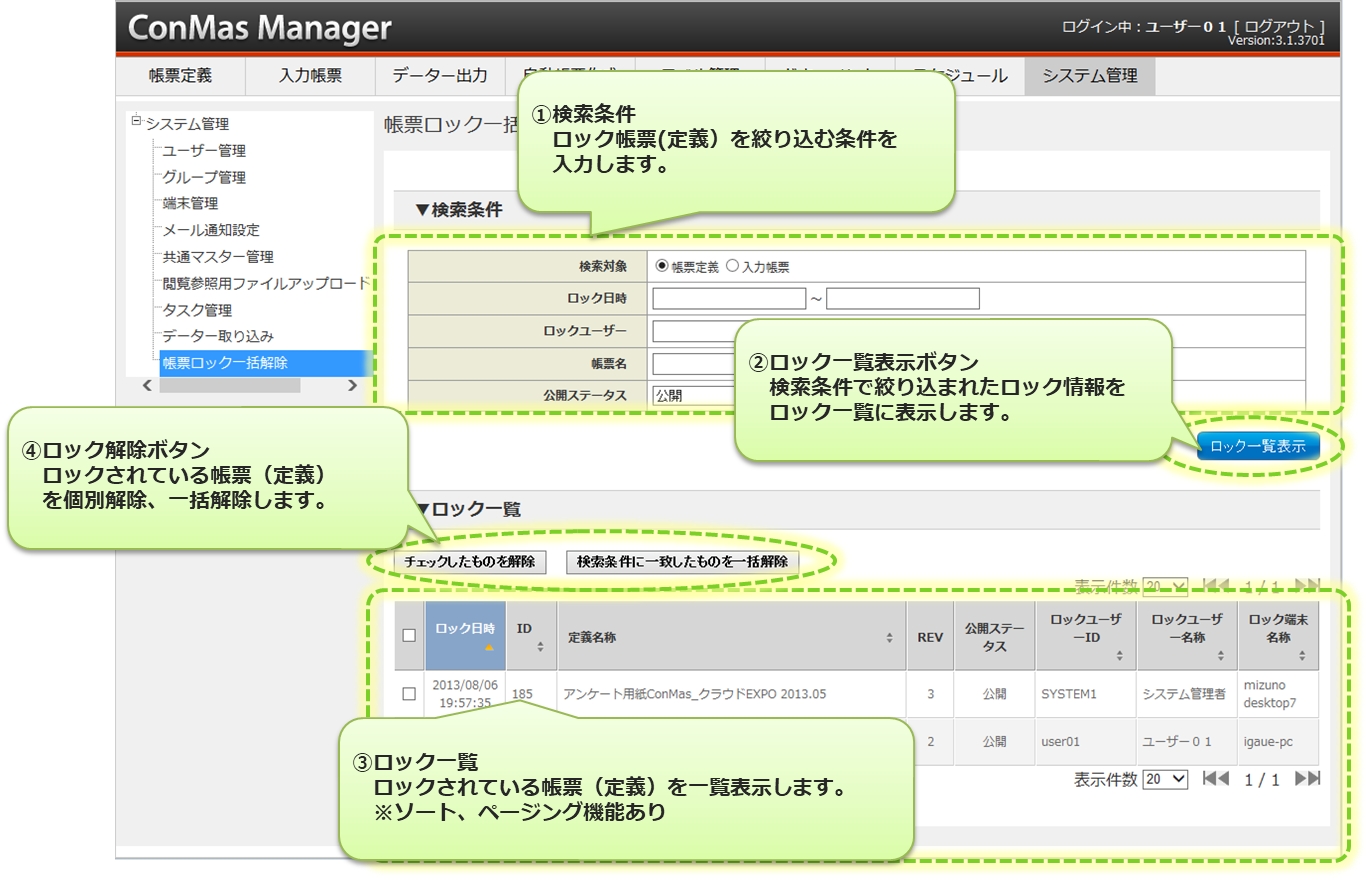
Task: Sort by ロックユーザーID column arrows
Action: pos(1119,656)
